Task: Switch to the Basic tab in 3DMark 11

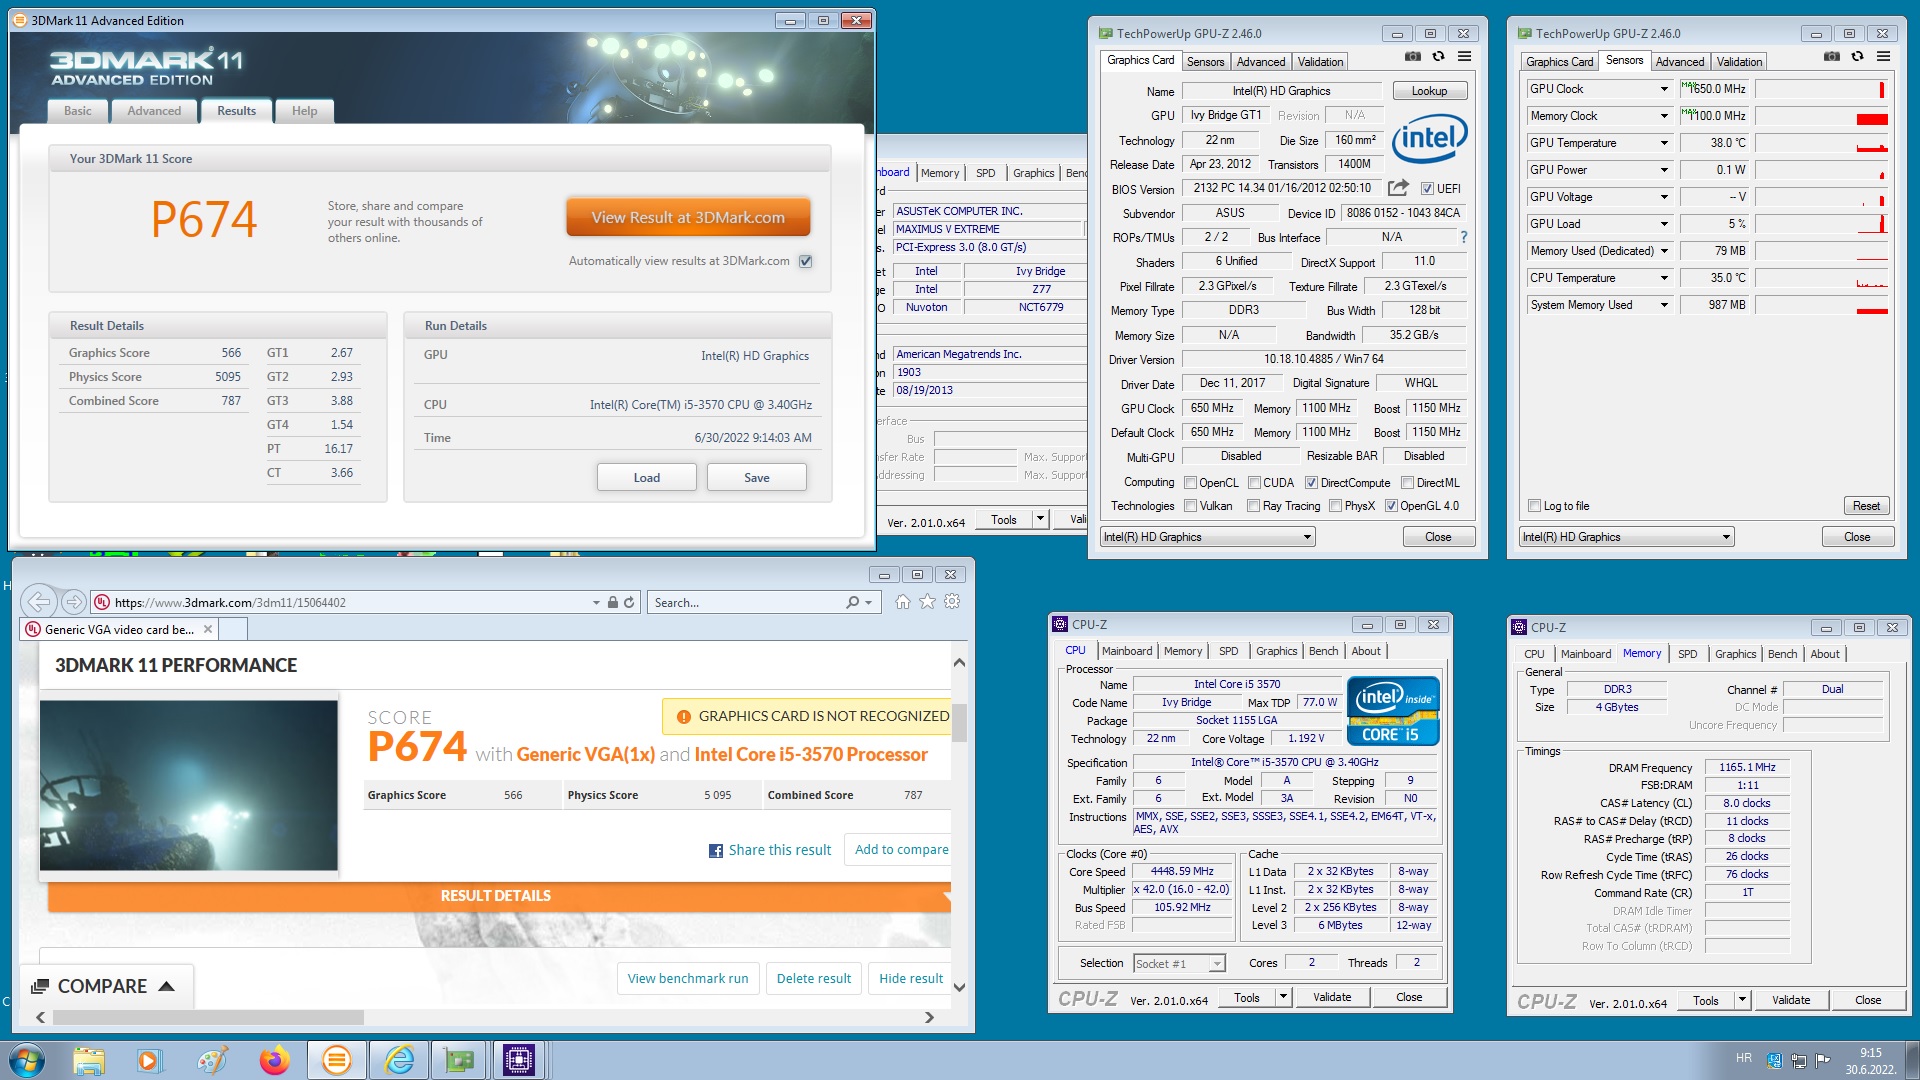Action: pyautogui.click(x=78, y=111)
